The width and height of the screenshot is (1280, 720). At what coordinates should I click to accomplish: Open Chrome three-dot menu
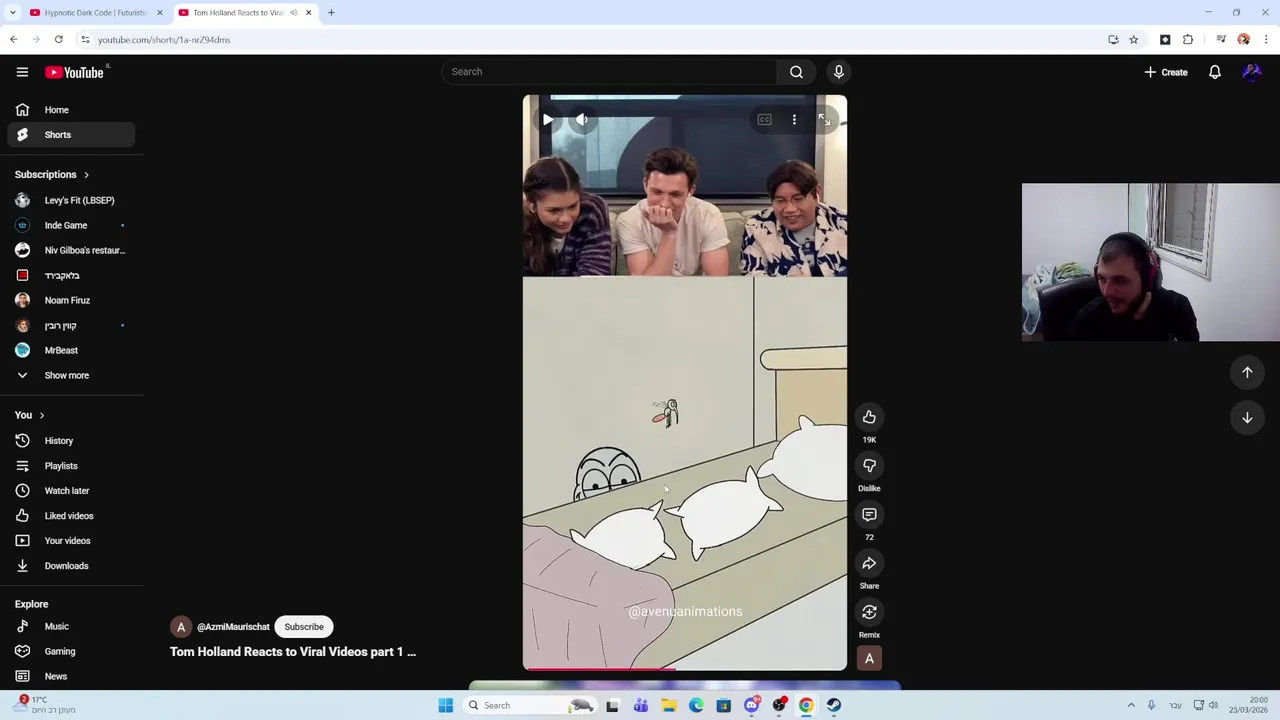pyautogui.click(x=1266, y=40)
